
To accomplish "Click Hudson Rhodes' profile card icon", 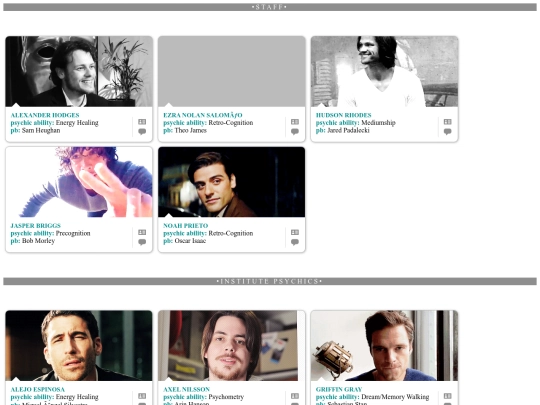I will pyautogui.click(x=447, y=122).
